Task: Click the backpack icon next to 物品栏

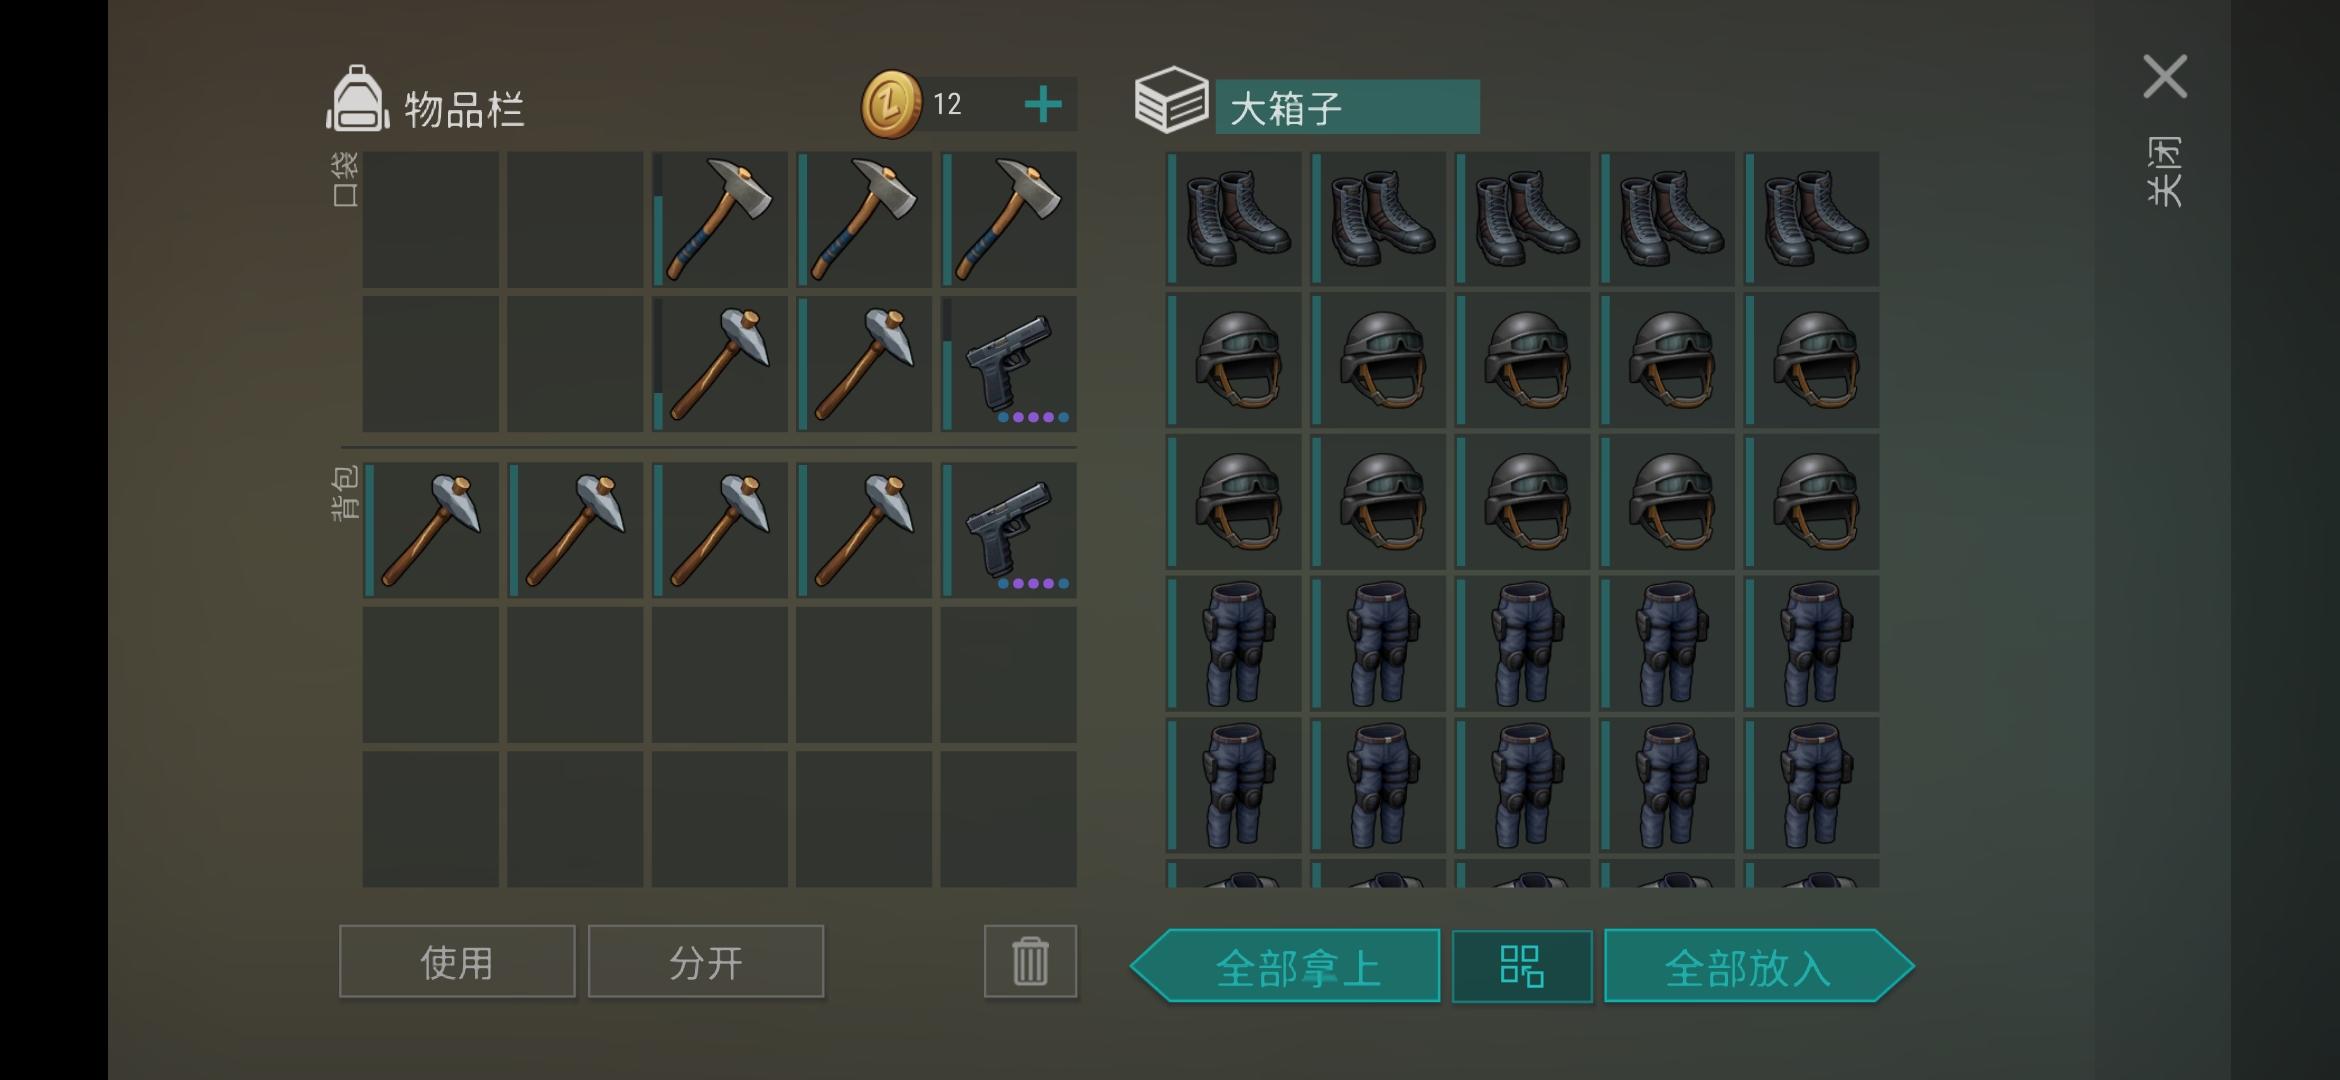Action: pos(357,99)
